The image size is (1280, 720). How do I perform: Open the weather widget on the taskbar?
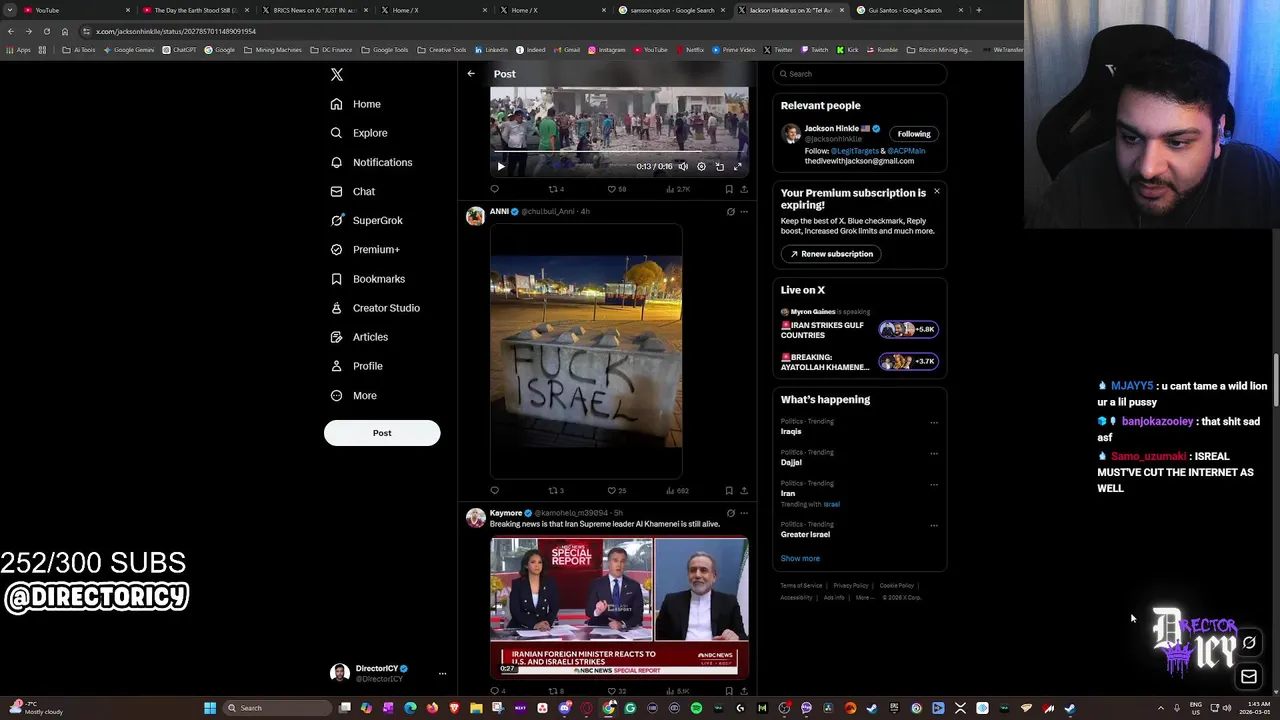[x=35, y=708]
